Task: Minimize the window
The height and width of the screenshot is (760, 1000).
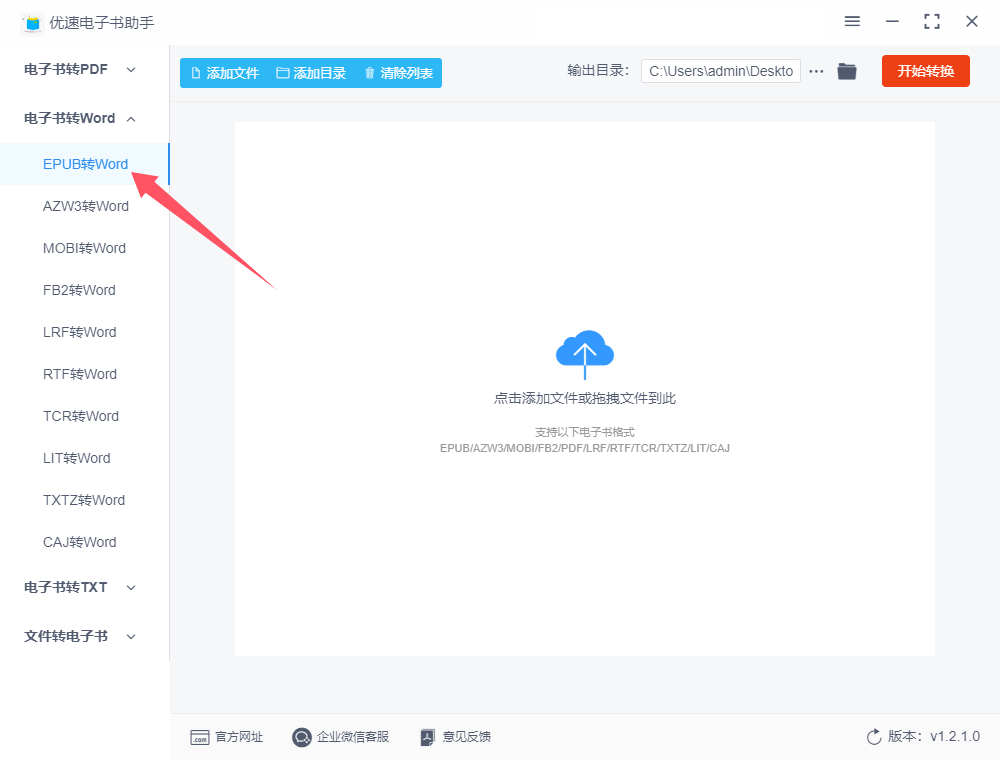Action: pyautogui.click(x=892, y=22)
